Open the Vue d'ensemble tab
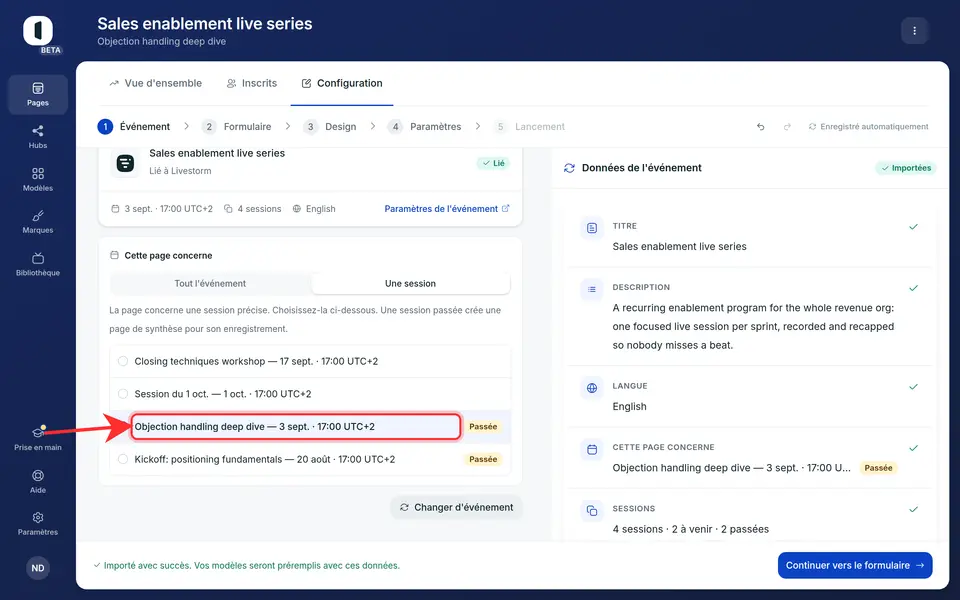This screenshot has height=600, width=960. tap(156, 83)
